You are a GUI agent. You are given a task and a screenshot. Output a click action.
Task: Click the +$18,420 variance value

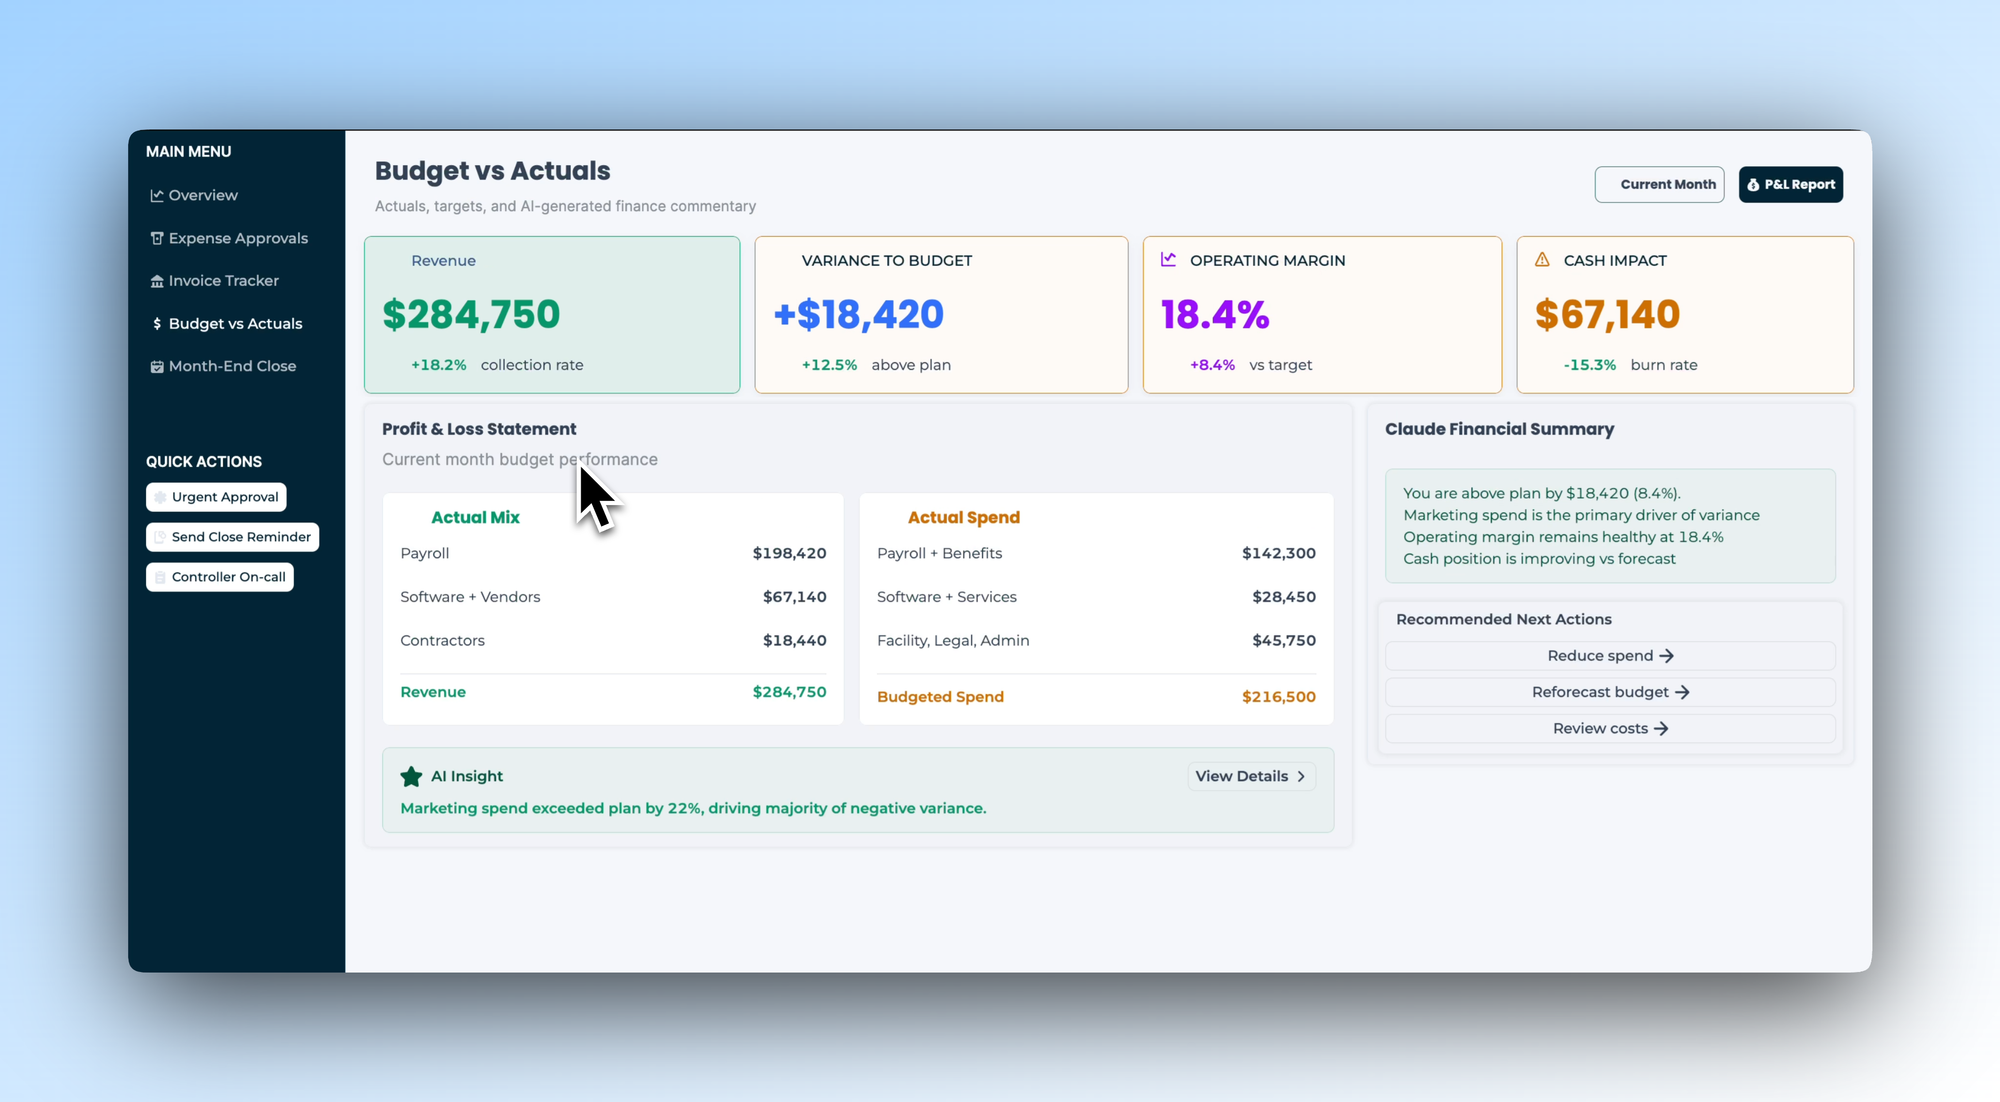[x=859, y=315]
